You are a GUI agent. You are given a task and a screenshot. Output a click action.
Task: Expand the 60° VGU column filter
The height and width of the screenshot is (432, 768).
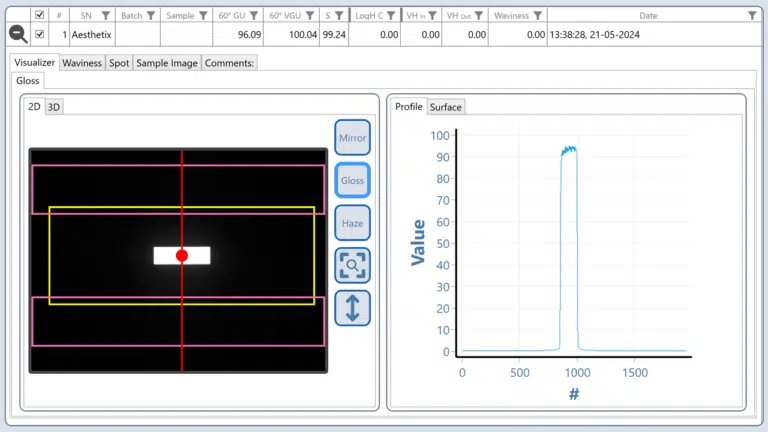pyautogui.click(x=309, y=16)
